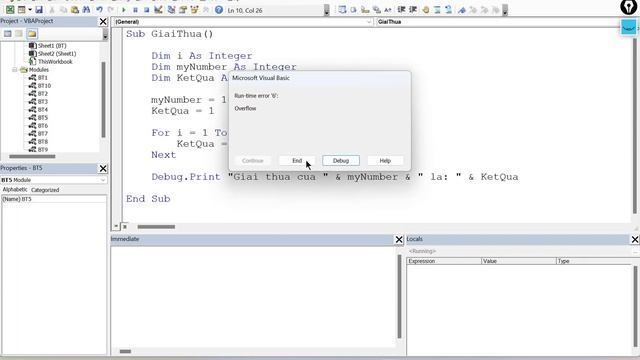Run the macro with the play icon
640x360 pixels.
124,10
